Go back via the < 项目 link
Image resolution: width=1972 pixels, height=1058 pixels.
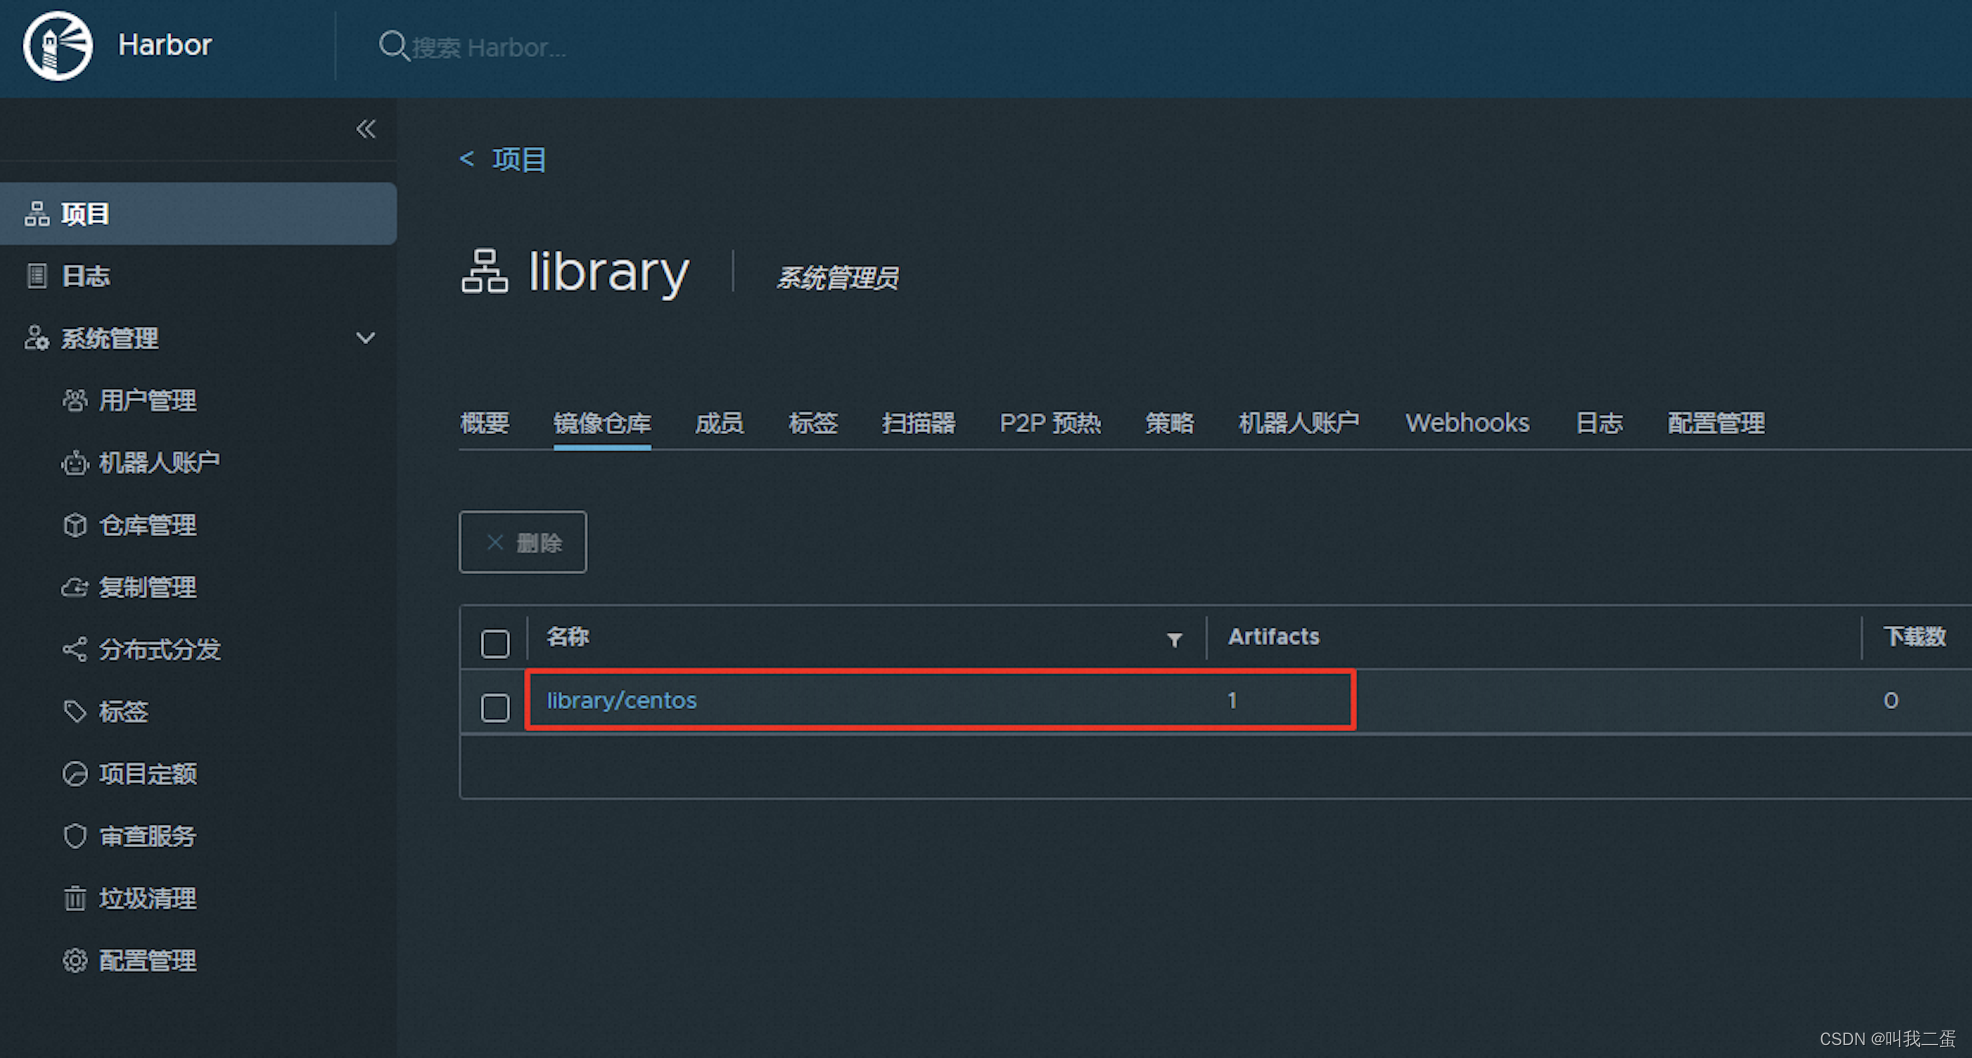coord(503,159)
